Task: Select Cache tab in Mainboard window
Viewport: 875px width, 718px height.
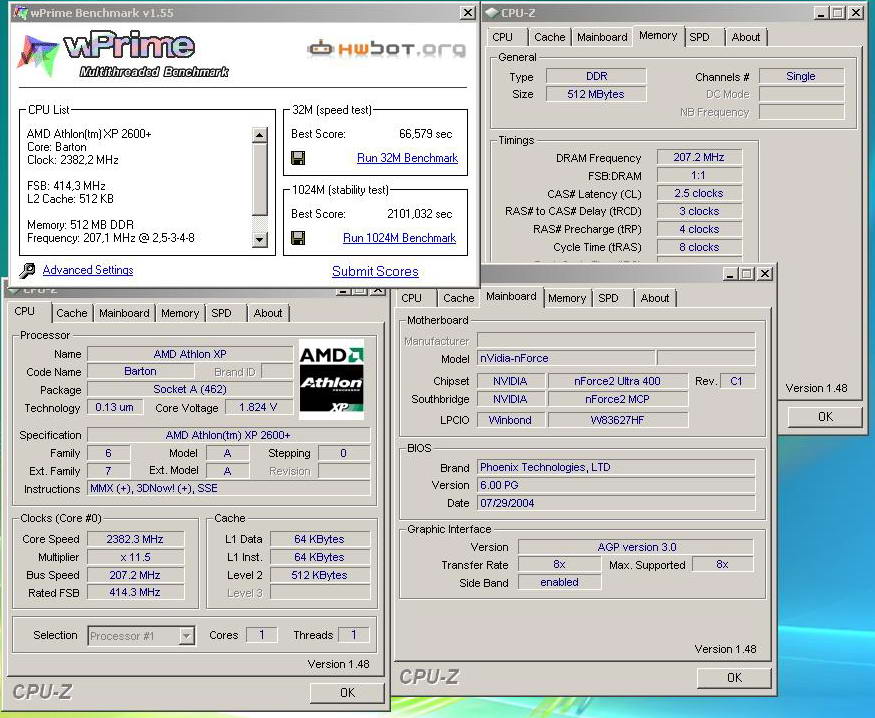Action: coord(459,298)
